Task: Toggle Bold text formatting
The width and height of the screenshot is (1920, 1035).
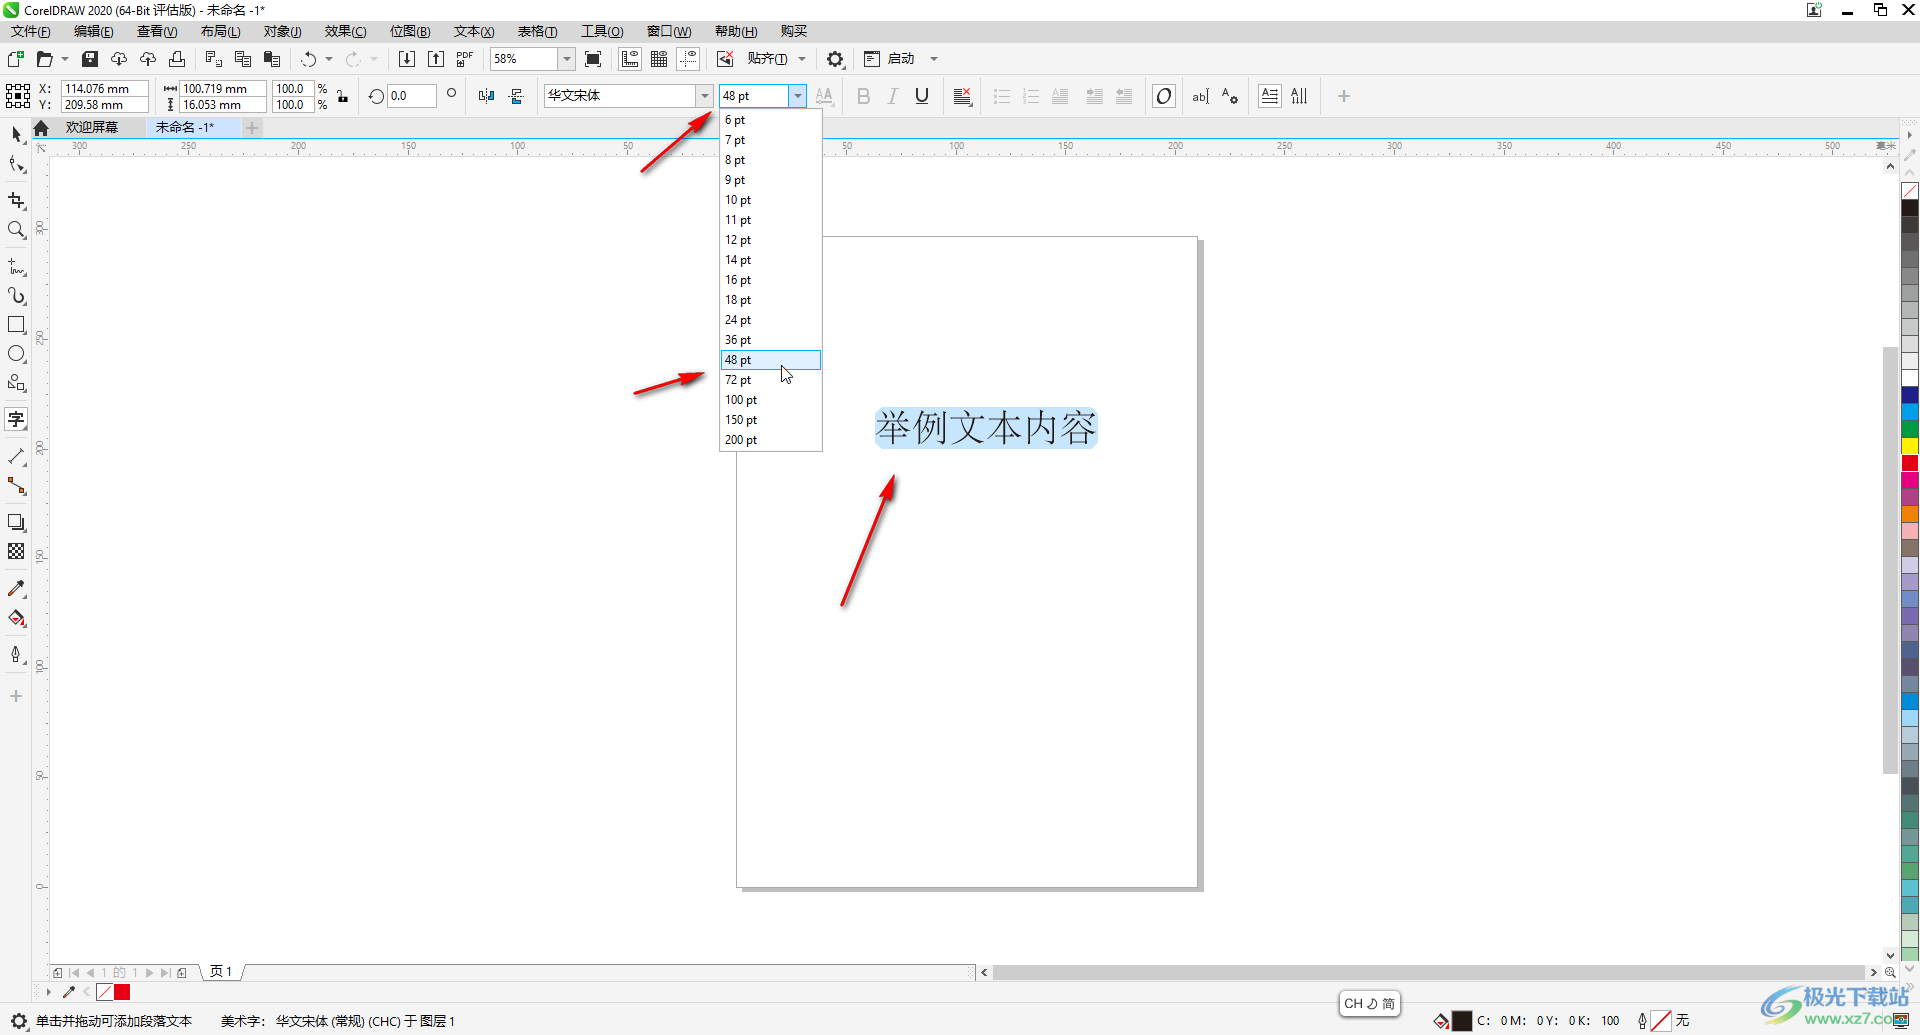Action: 863,96
